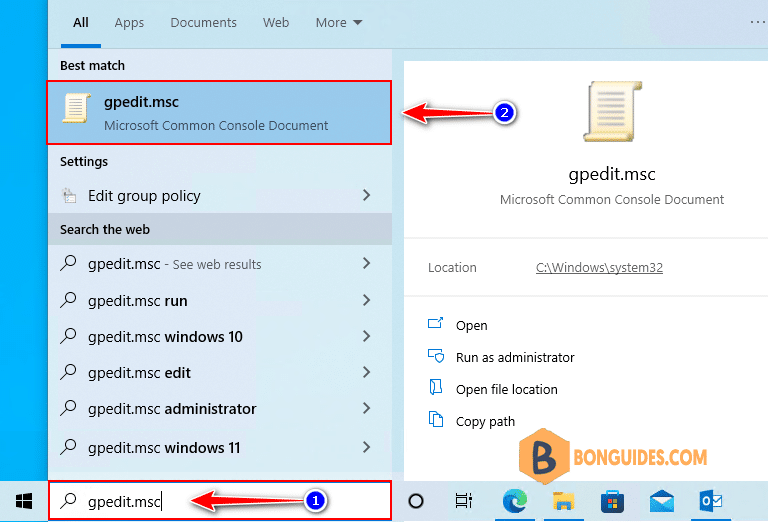
Task: Click gpedit.msc title in preview pane
Action: click(x=612, y=174)
